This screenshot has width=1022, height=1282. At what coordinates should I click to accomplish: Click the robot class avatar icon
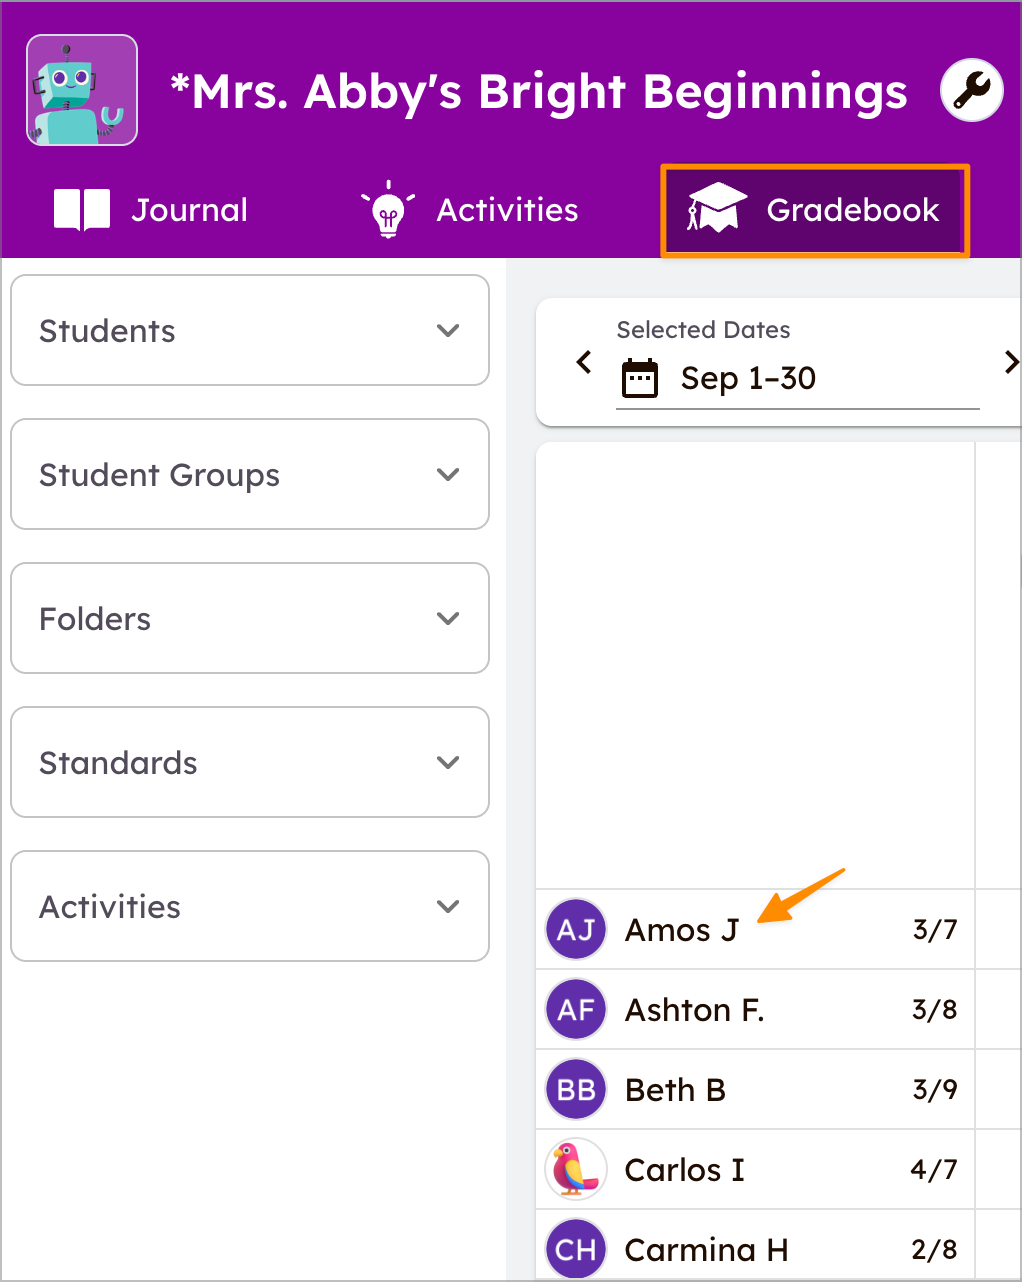pos(82,90)
